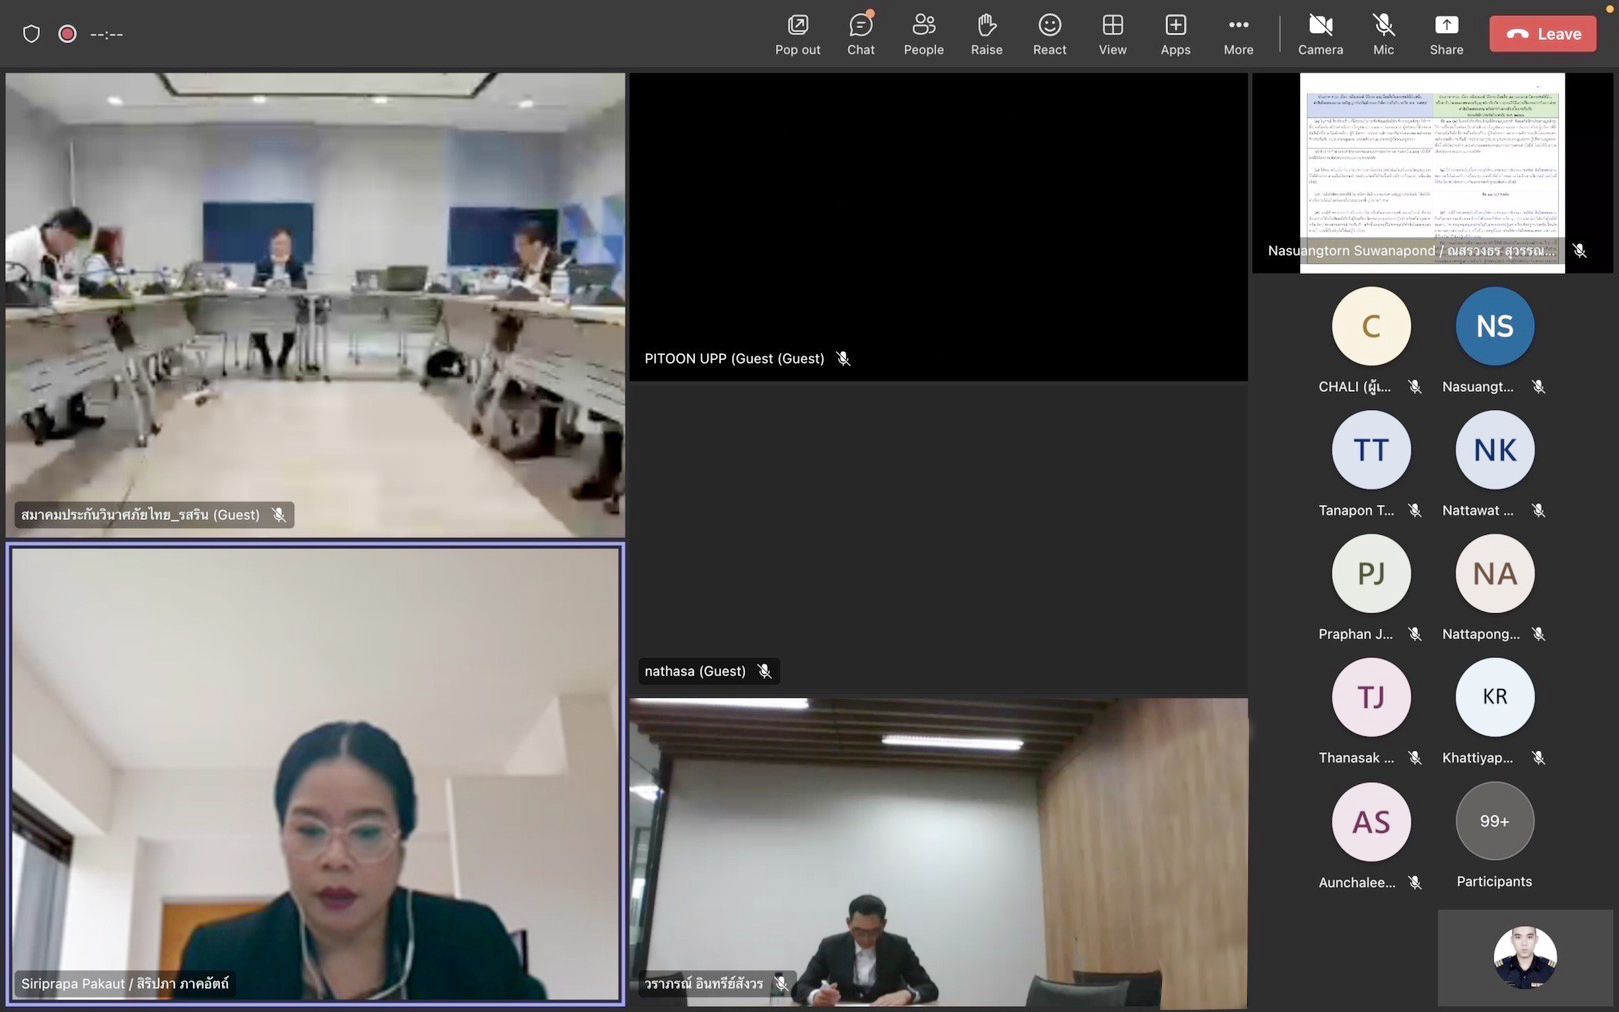Click the CHALI participant avatar

tap(1370, 326)
